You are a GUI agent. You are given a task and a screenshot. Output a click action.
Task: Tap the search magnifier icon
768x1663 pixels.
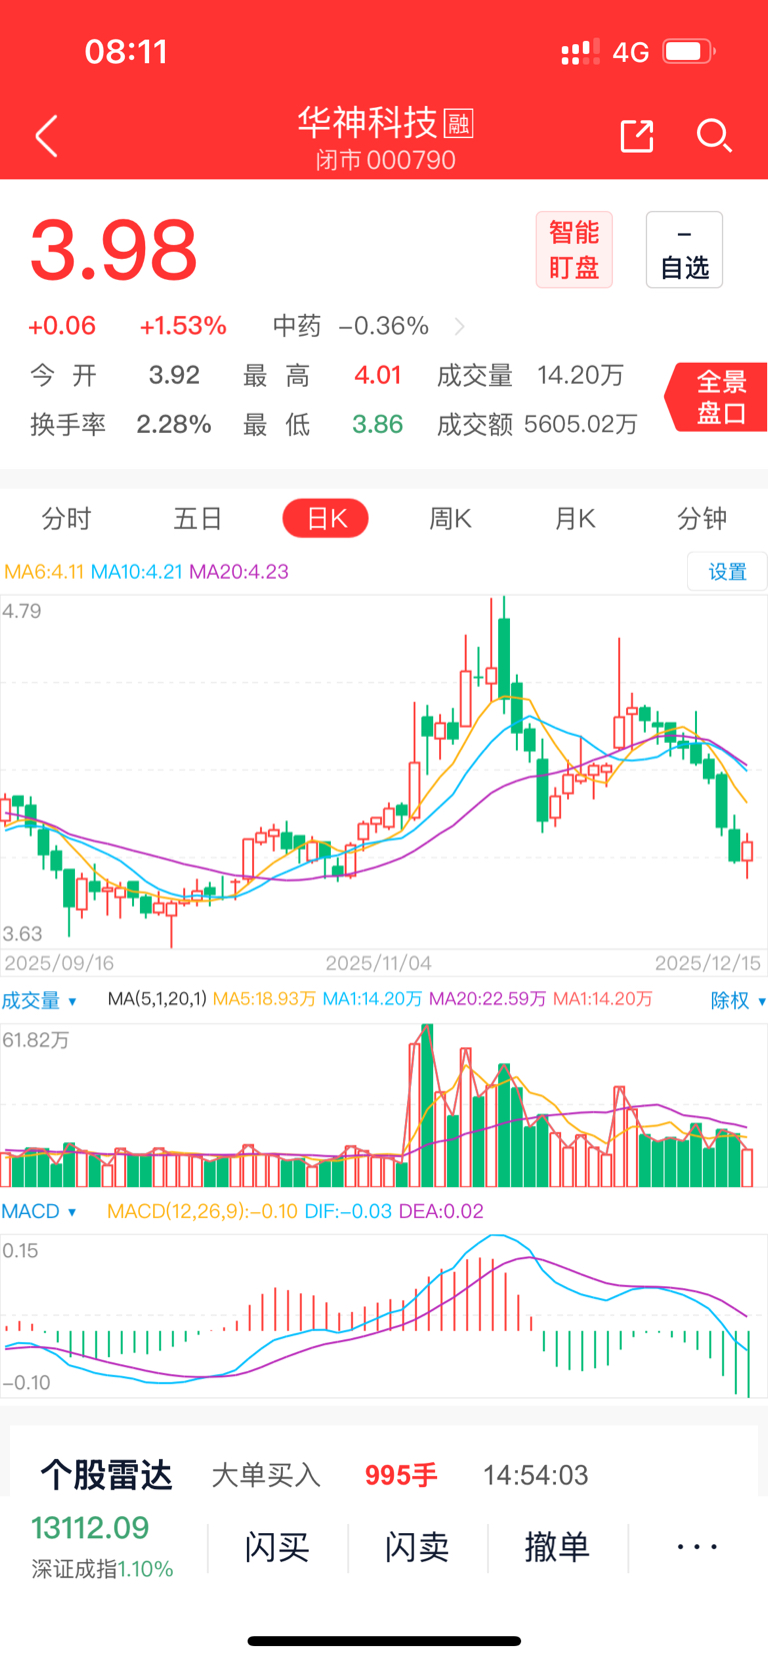[x=713, y=135]
